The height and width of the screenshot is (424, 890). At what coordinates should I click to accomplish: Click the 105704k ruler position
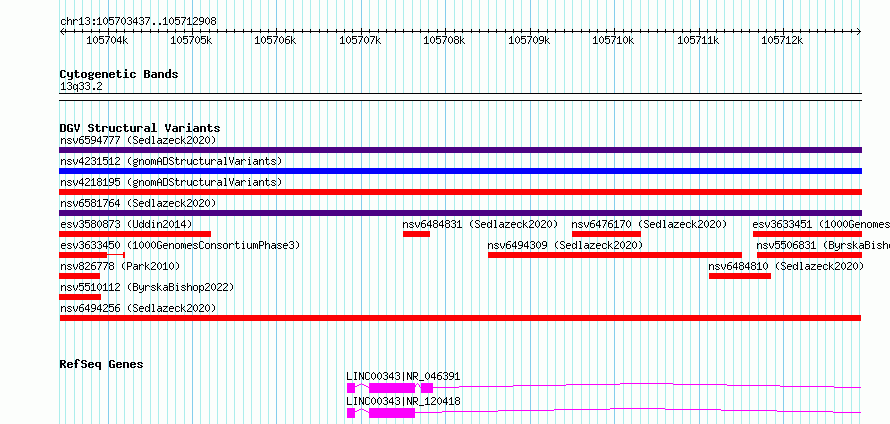107,40
